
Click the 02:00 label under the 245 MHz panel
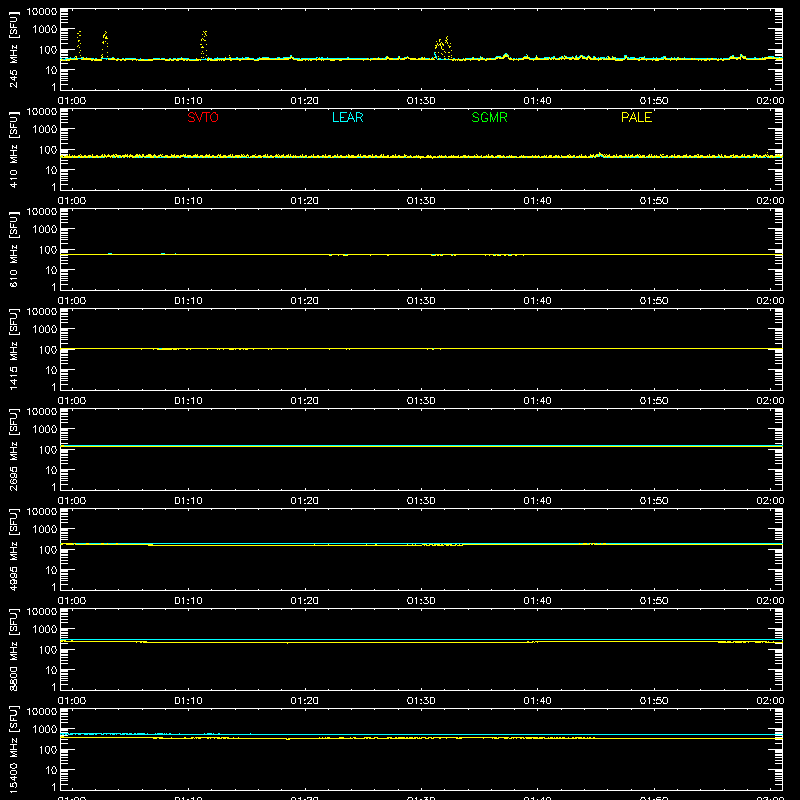[770, 101]
